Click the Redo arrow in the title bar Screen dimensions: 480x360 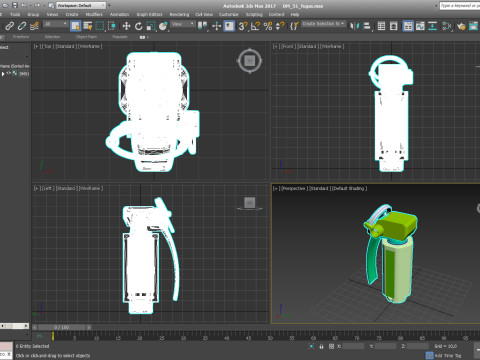(37, 5)
